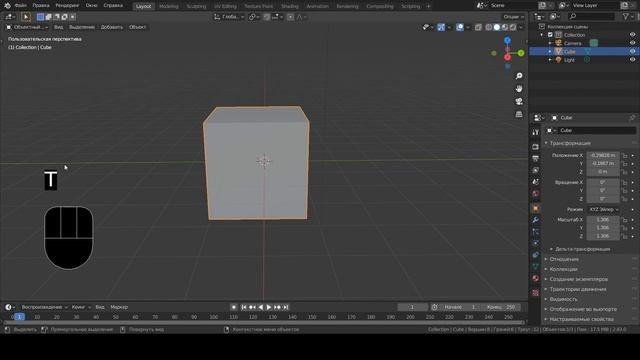
Task: Open the Object Constraints properties tab
Action: (536, 255)
